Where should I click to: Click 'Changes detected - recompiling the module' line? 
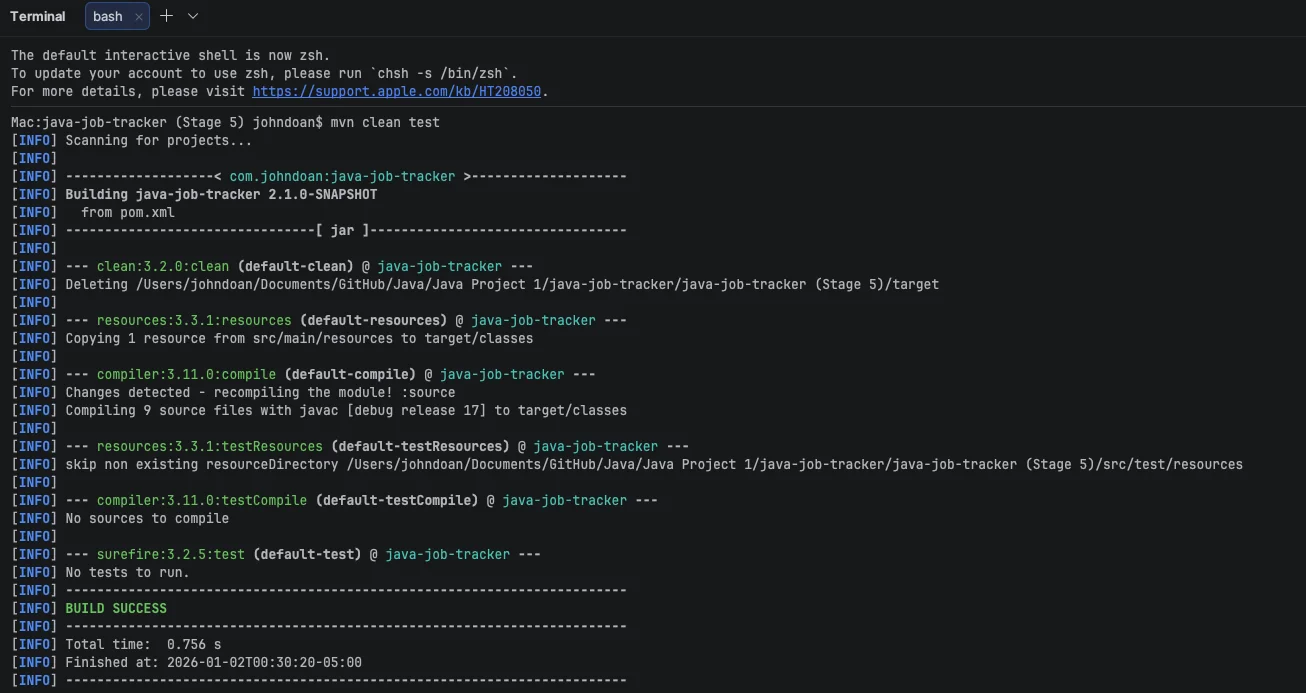point(260,392)
